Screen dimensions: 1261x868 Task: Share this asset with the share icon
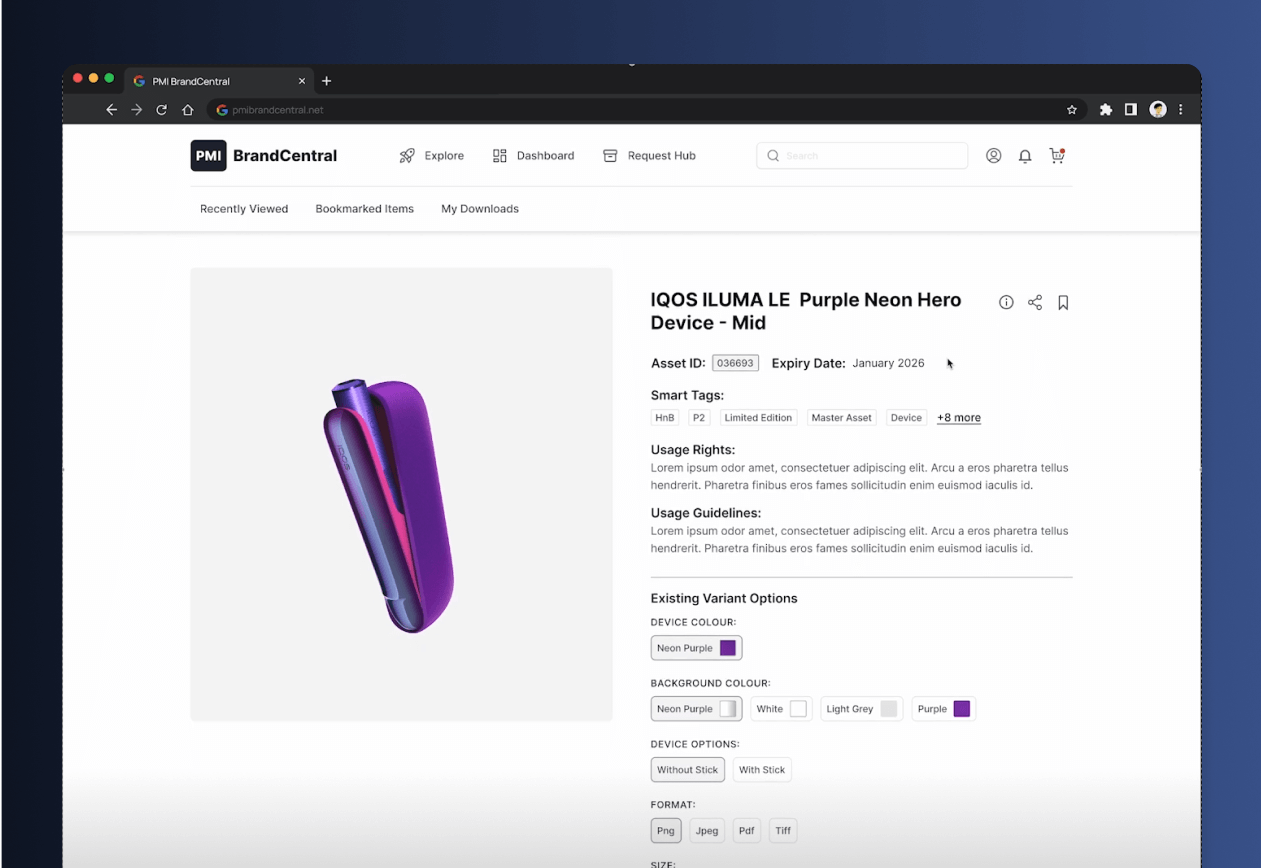[x=1035, y=303]
